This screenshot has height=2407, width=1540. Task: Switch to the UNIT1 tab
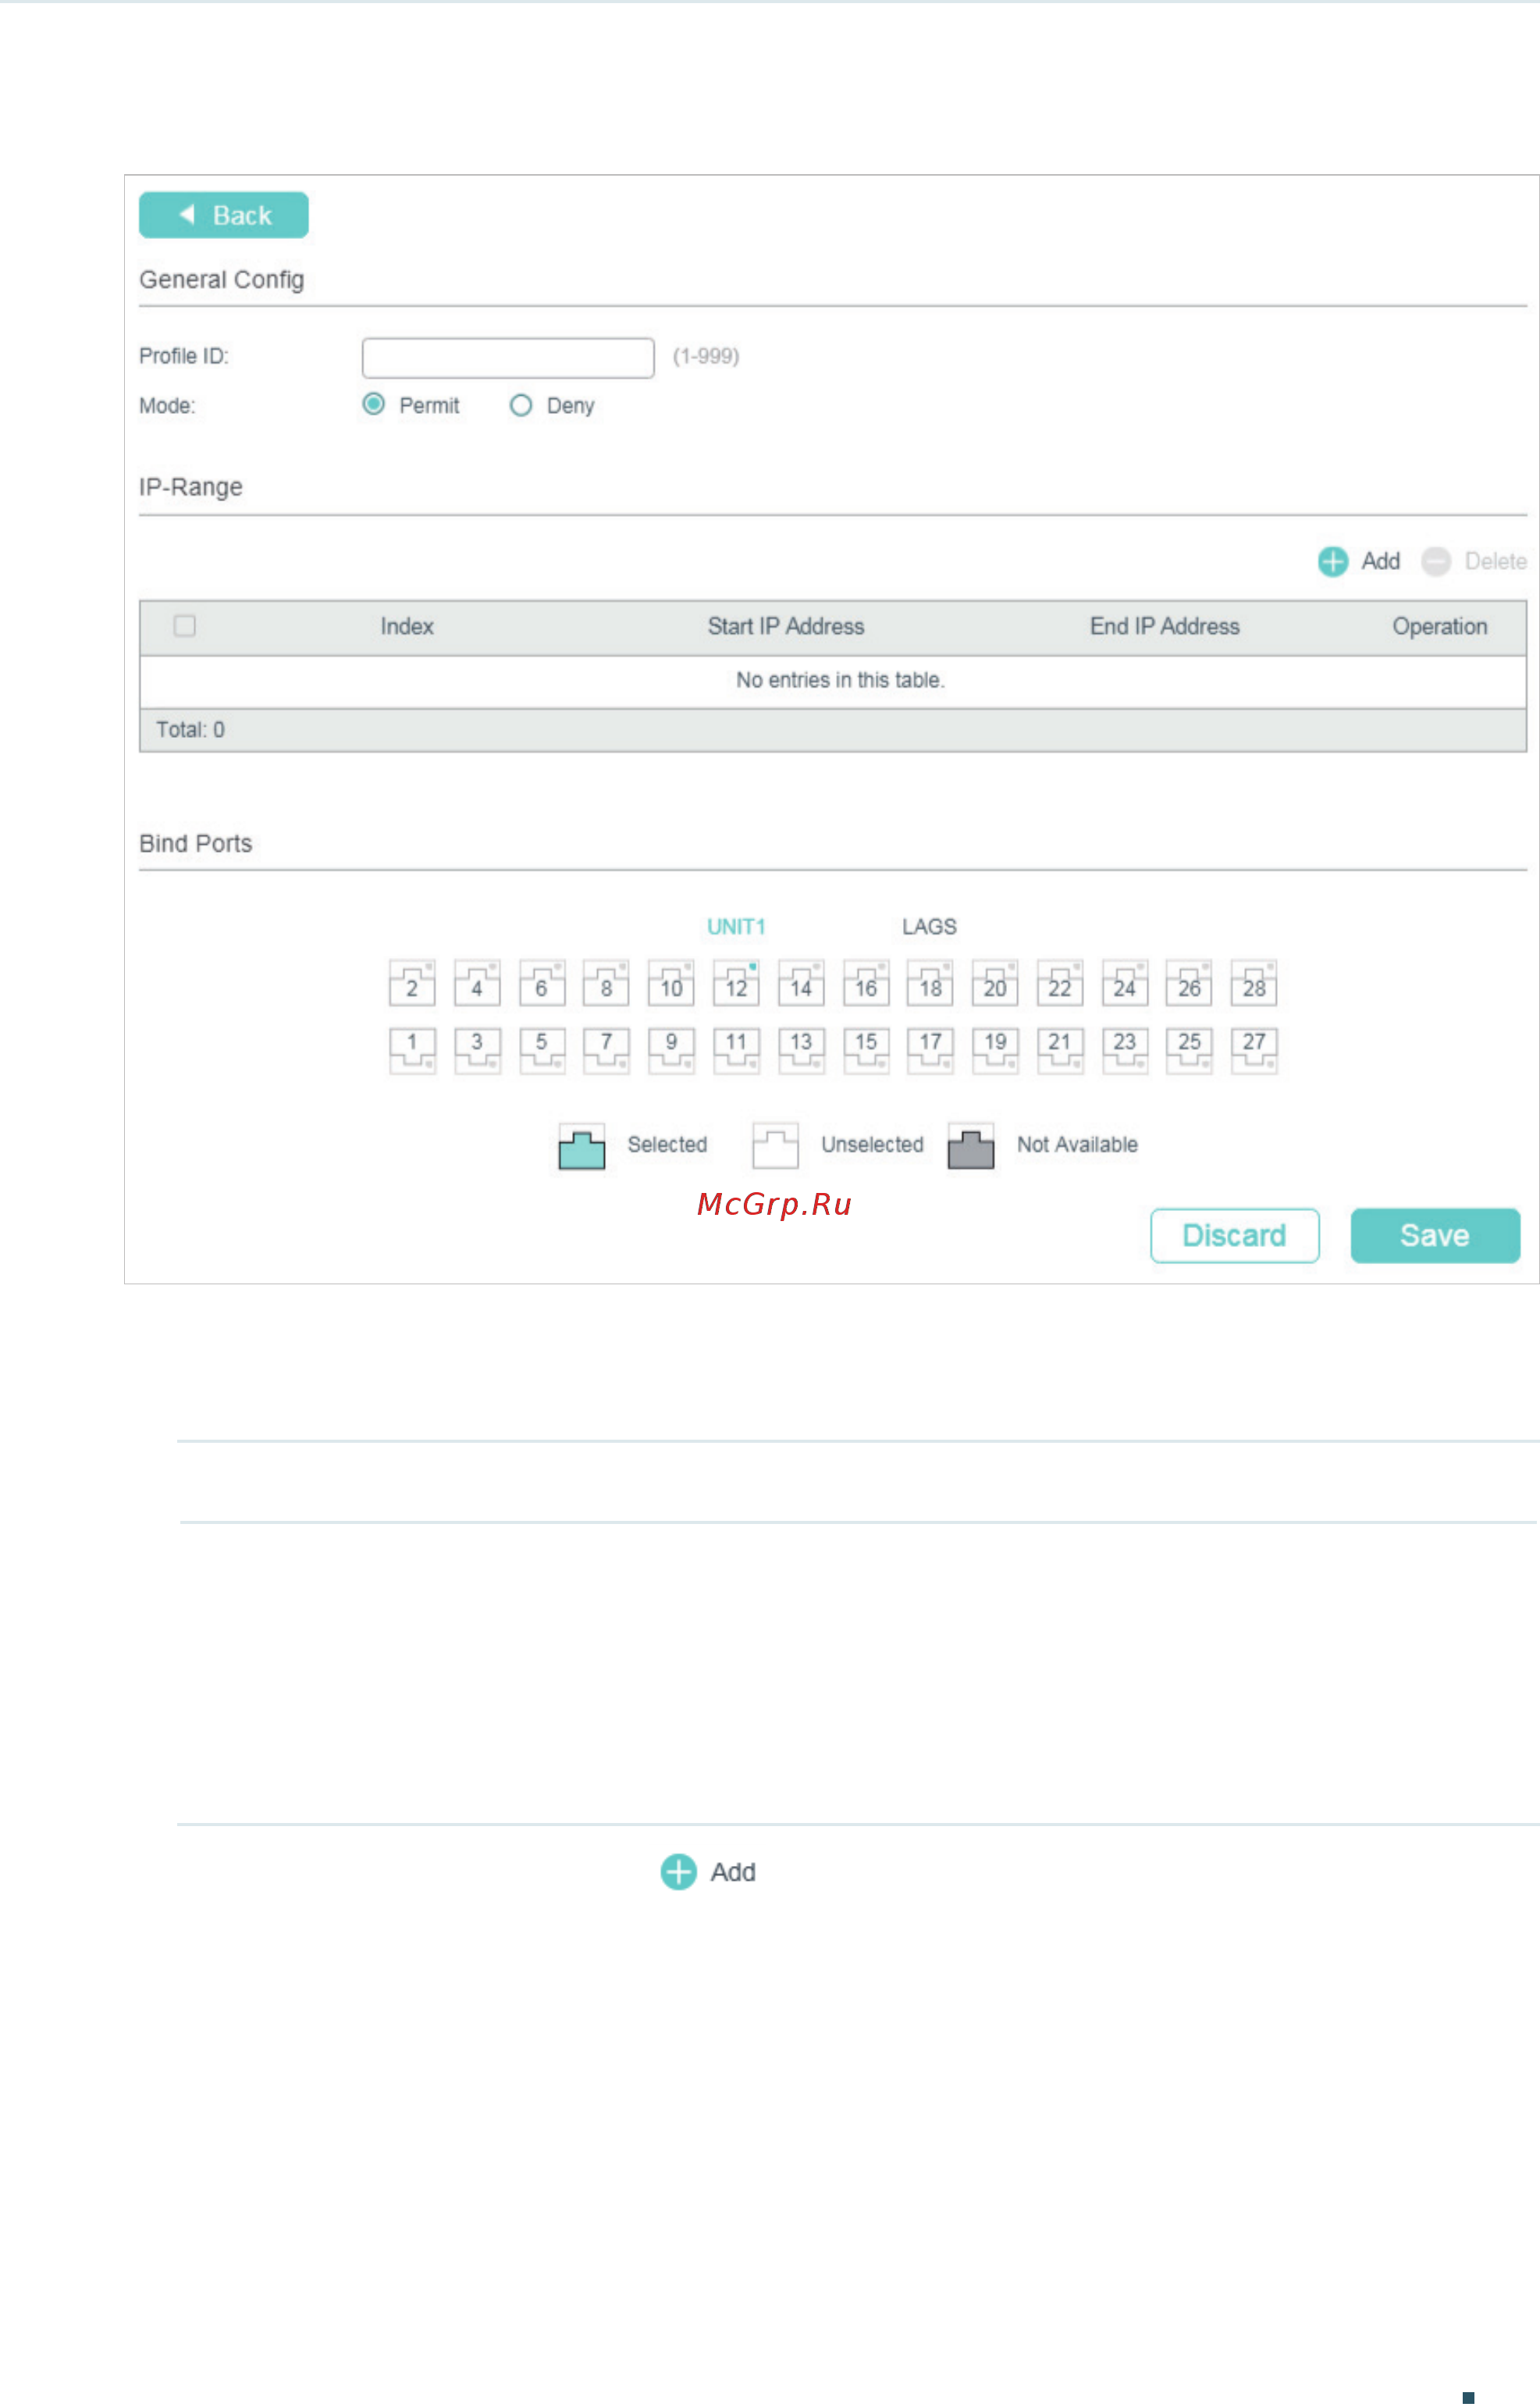(736, 927)
